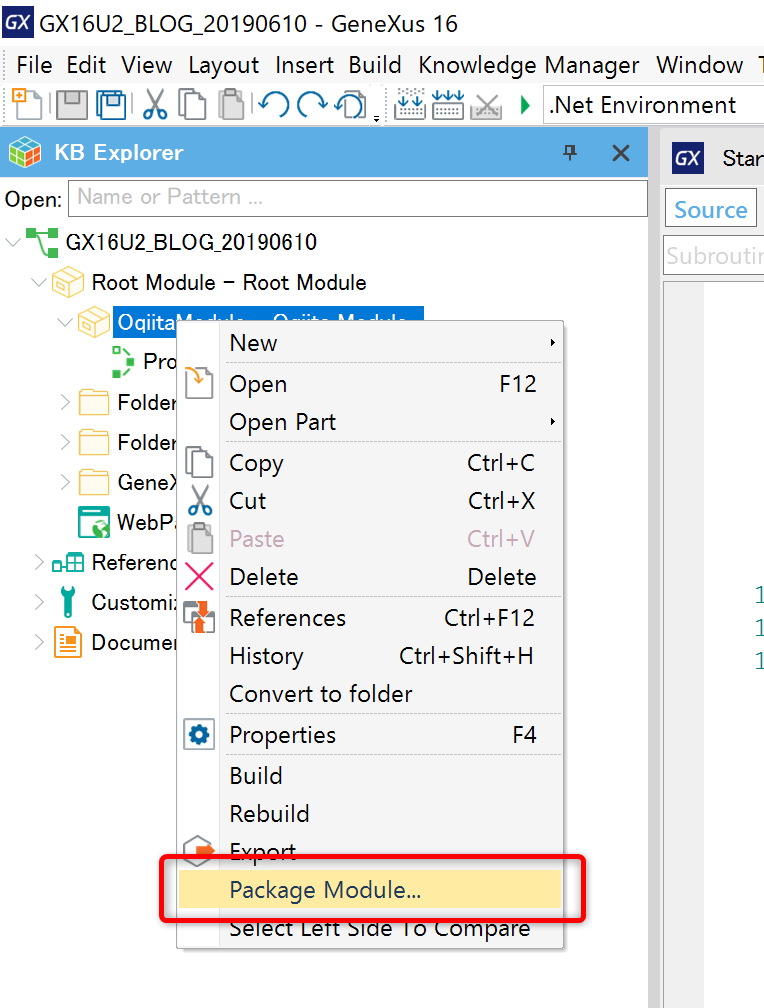Click the New Object toolbar icon
The height and width of the screenshot is (1008, 764).
26,104
